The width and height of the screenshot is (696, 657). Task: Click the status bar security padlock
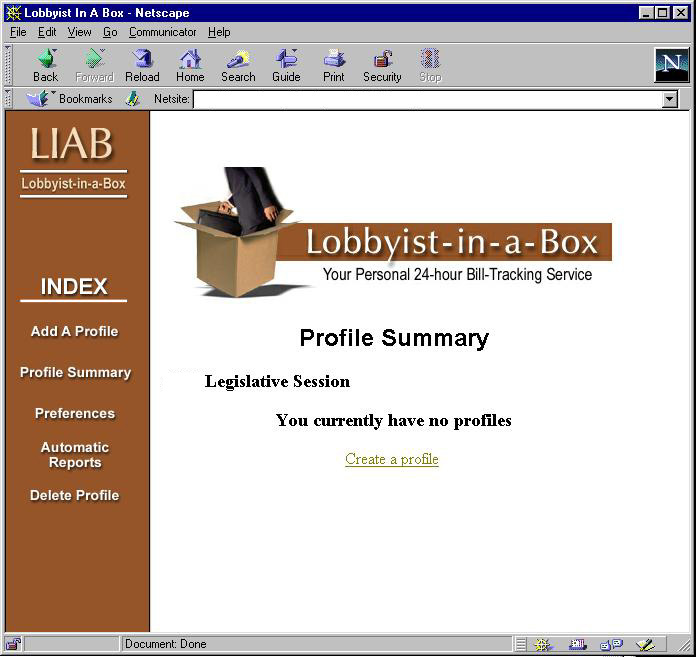point(14,644)
